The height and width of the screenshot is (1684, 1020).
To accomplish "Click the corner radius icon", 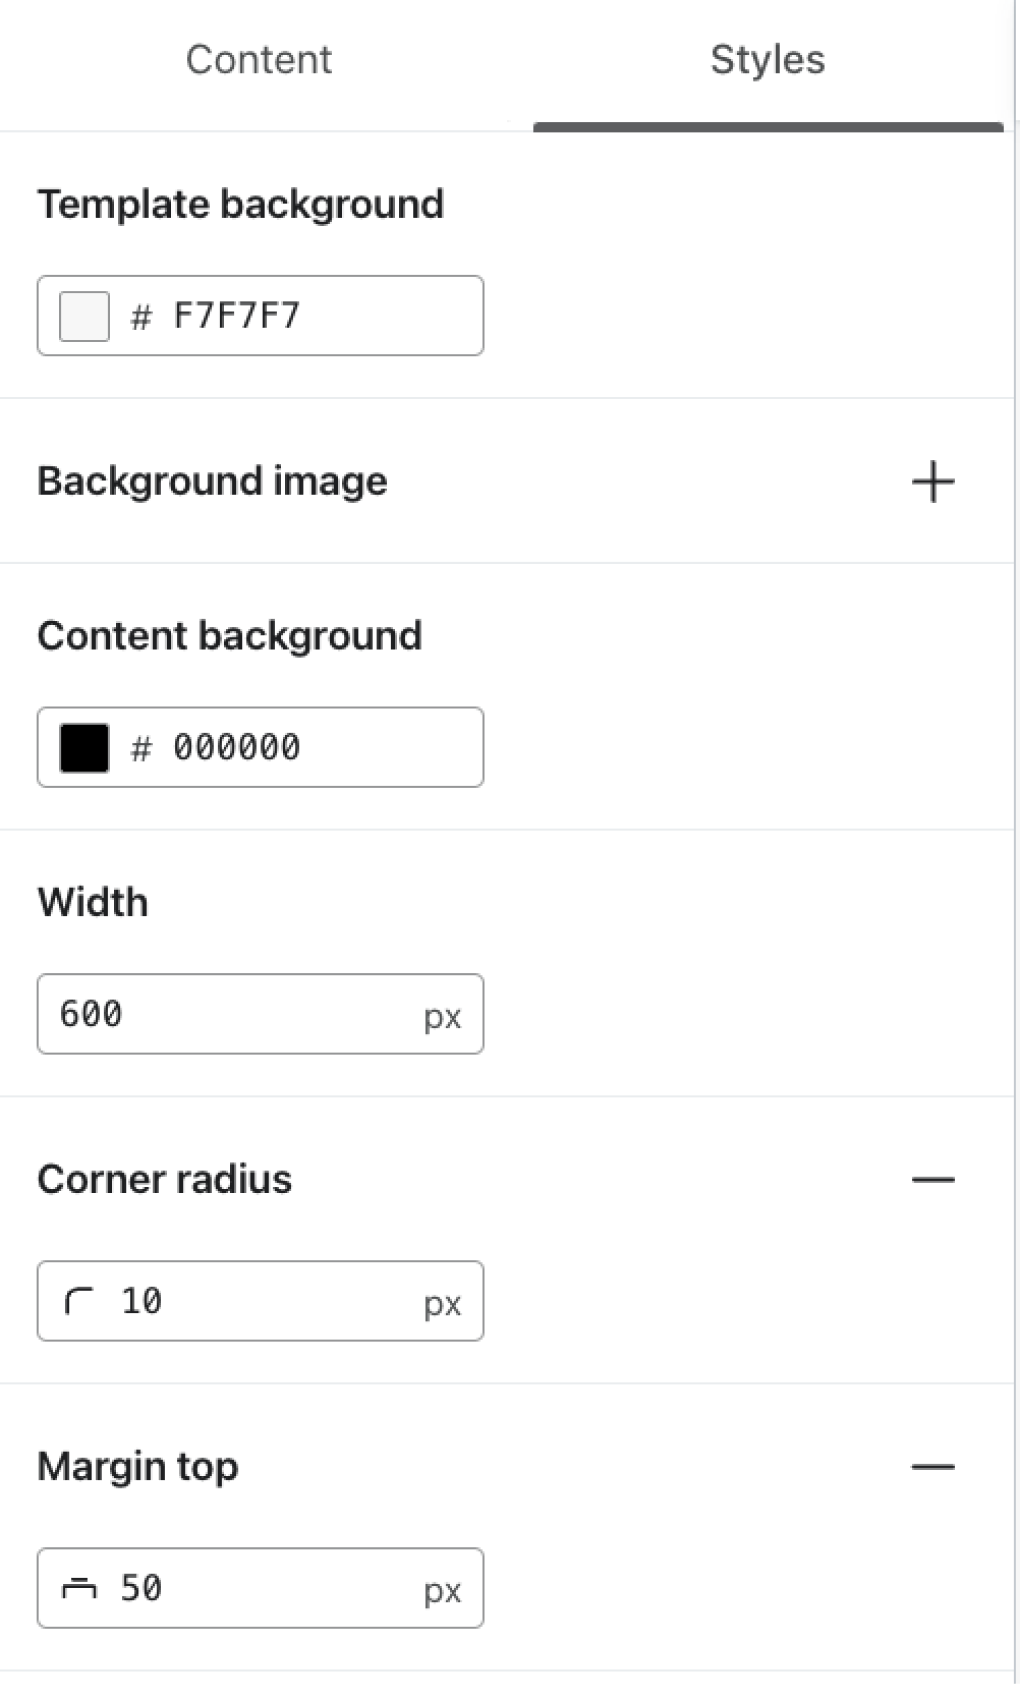I will tap(78, 1301).
